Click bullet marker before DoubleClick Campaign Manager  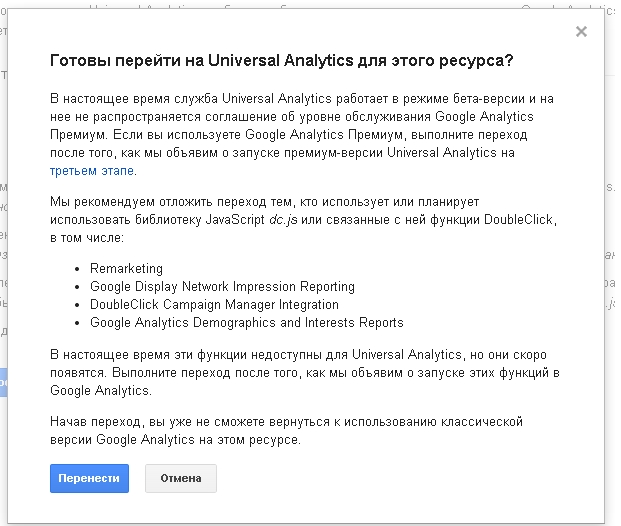(77, 305)
